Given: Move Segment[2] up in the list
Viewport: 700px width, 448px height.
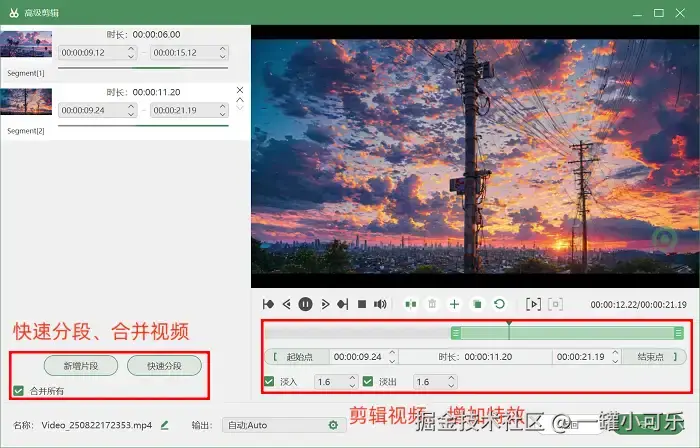Looking at the screenshot, I should pyautogui.click(x=240, y=100).
